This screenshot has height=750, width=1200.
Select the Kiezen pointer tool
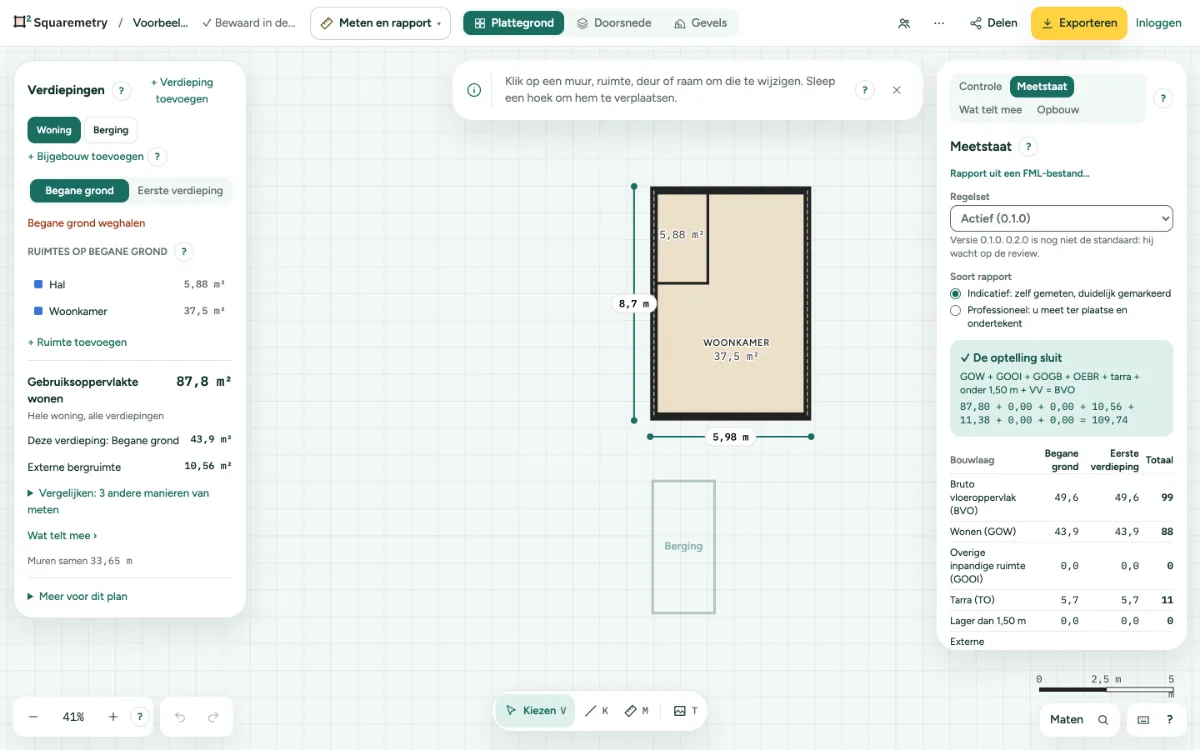(x=536, y=711)
